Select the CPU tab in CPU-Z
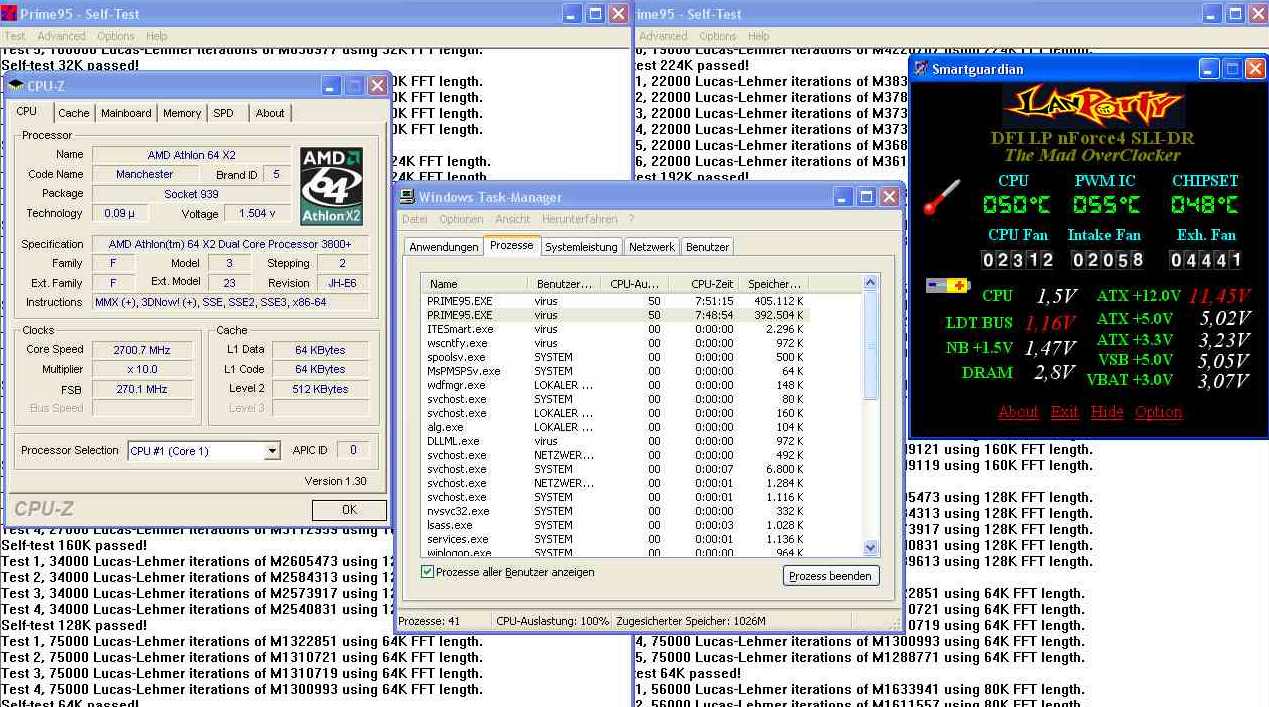1269x707 pixels. pyautogui.click(x=27, y=111)
